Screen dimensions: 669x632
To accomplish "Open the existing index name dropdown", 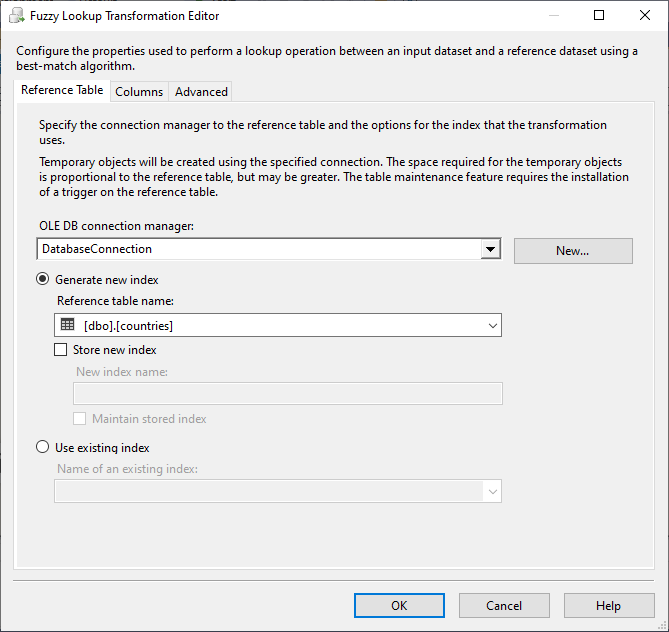I will tap(492, 491).
